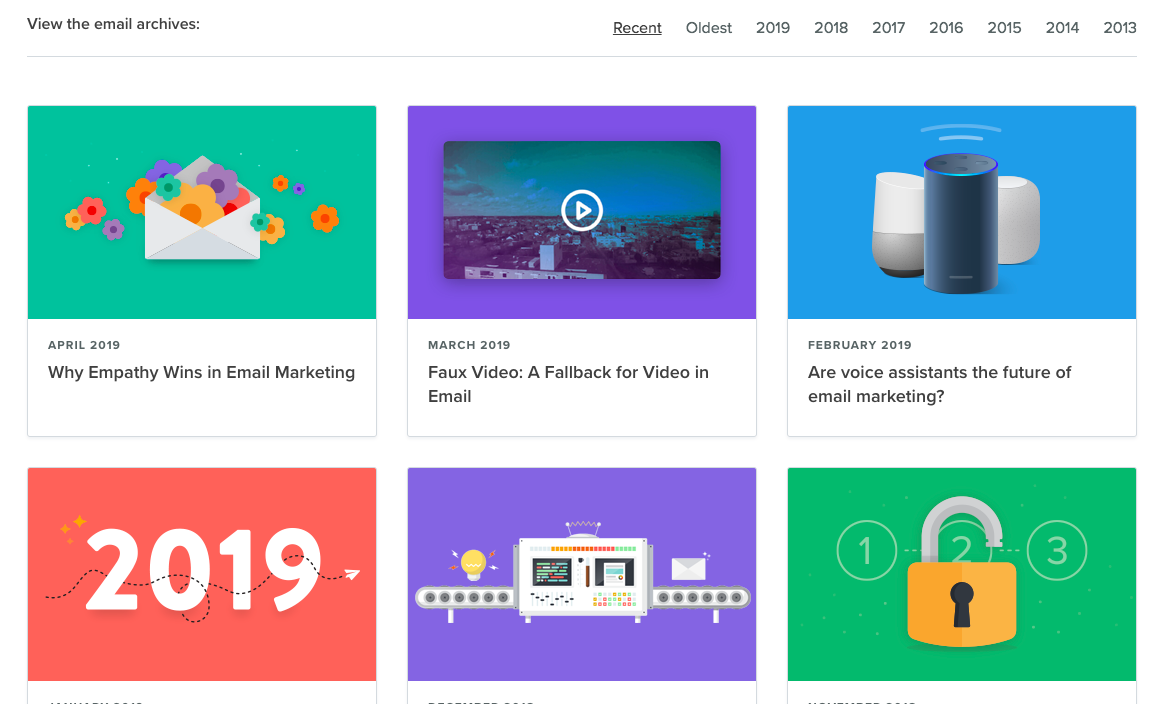Click the MARCH 2019 date label

click(469, 345)
